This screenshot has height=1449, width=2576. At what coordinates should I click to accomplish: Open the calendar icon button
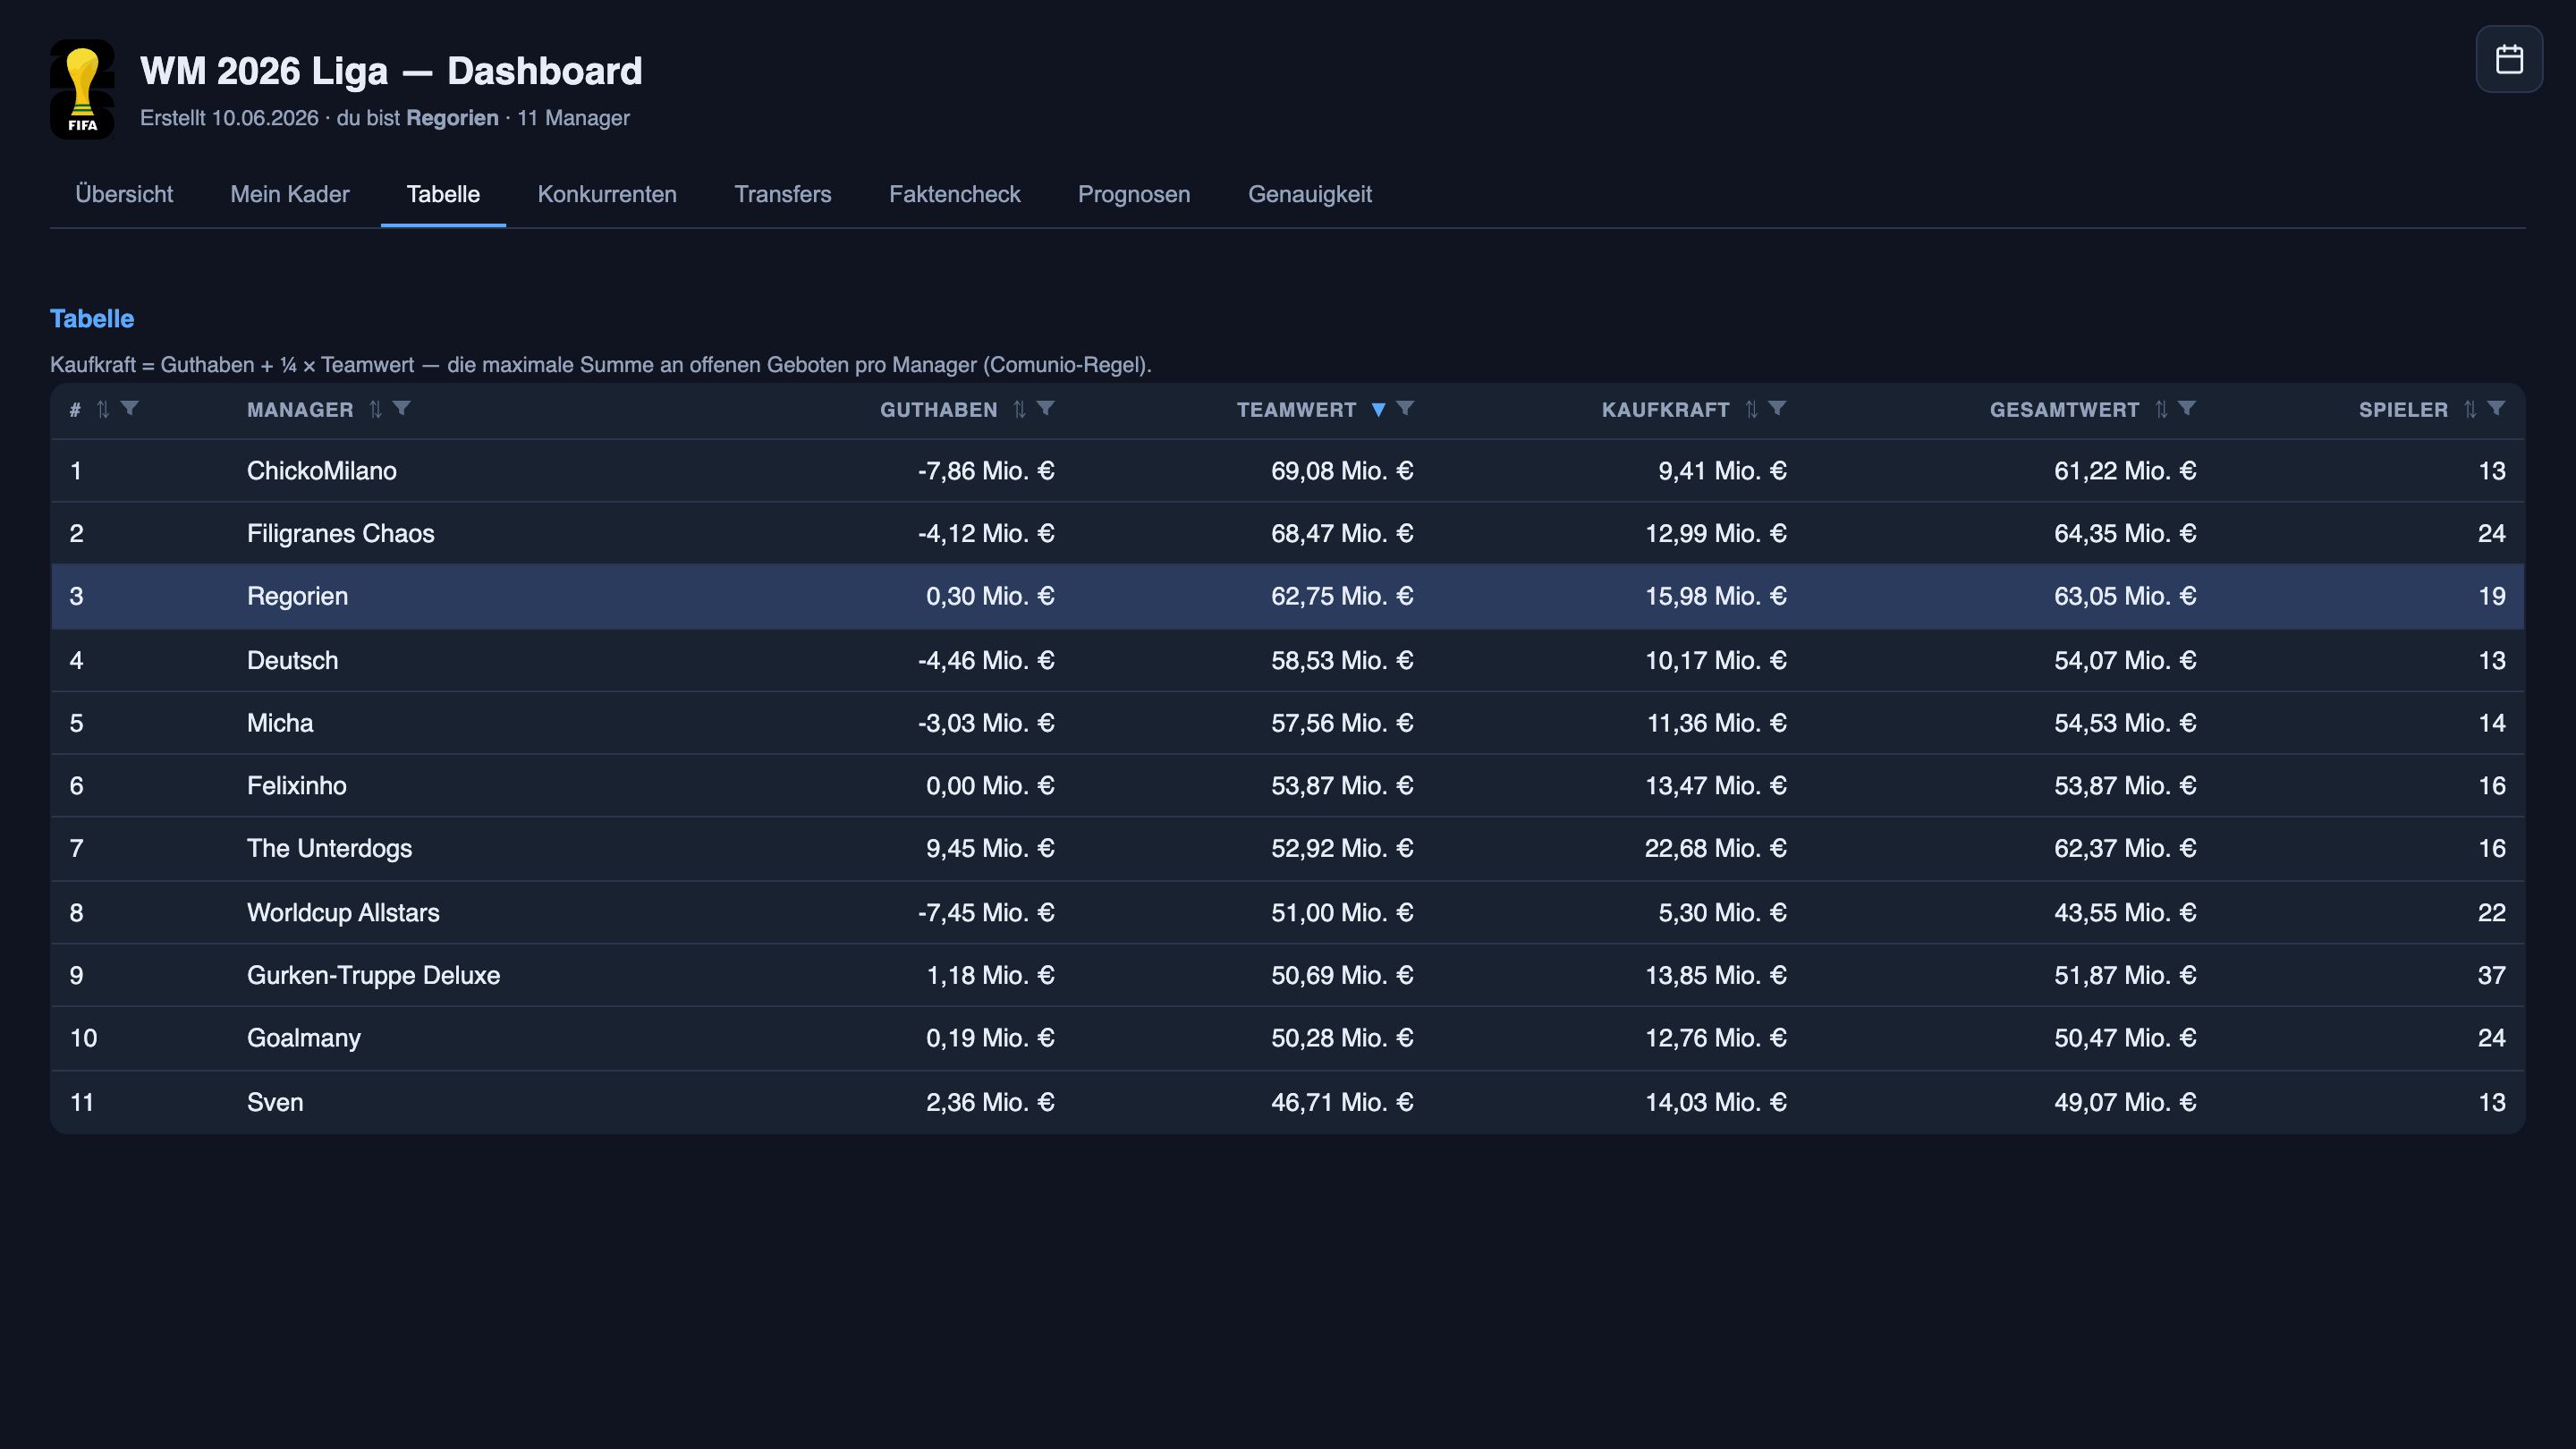point(2509,59)
